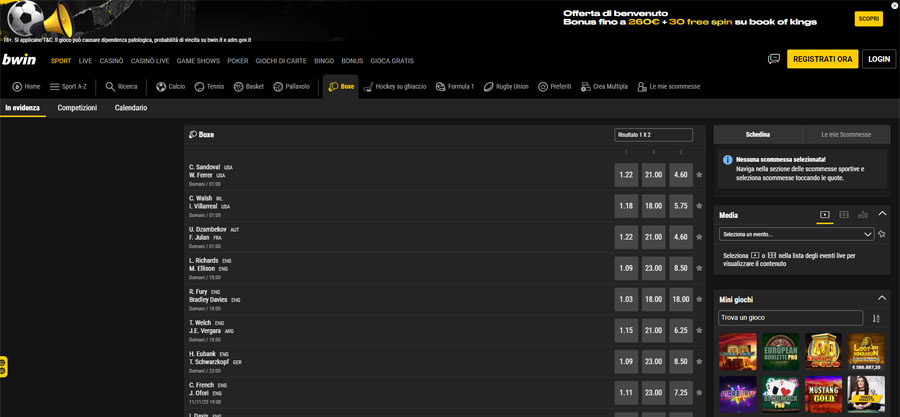Open Sport A-Z list
This screenshot has height=417, width=900.
[x=68, y=87]
